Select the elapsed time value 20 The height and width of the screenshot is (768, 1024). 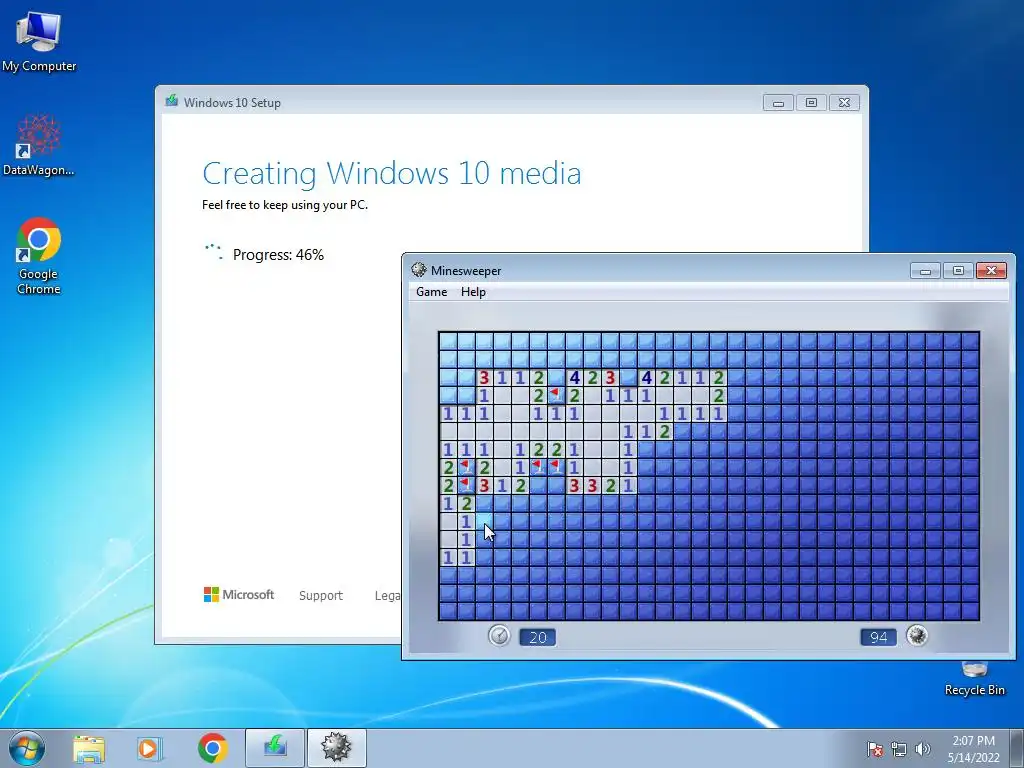point(537,637)
